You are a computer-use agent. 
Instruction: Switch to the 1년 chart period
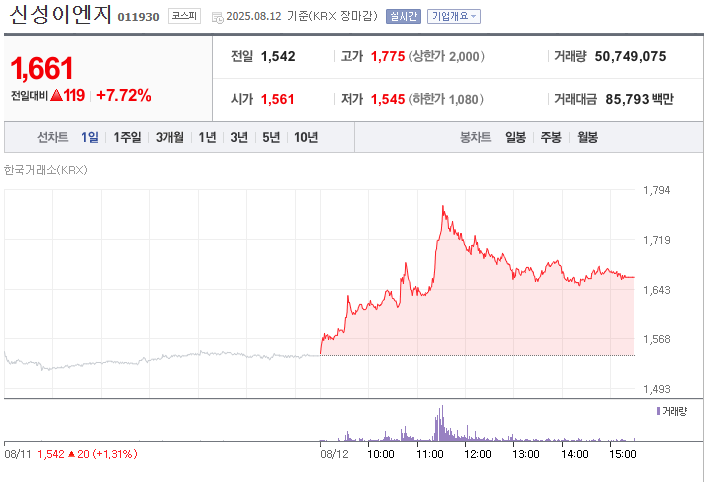point(207,137)
